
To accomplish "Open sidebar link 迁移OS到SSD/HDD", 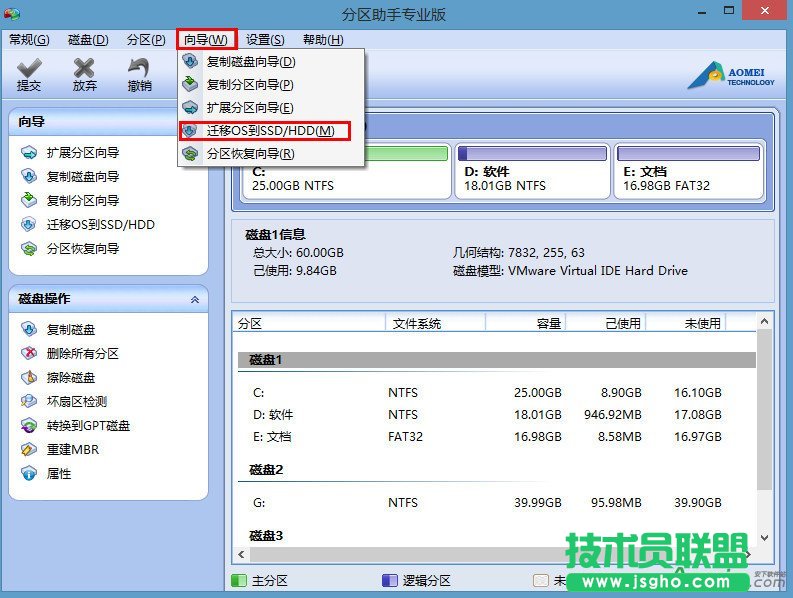I will [x=101, y=224].
